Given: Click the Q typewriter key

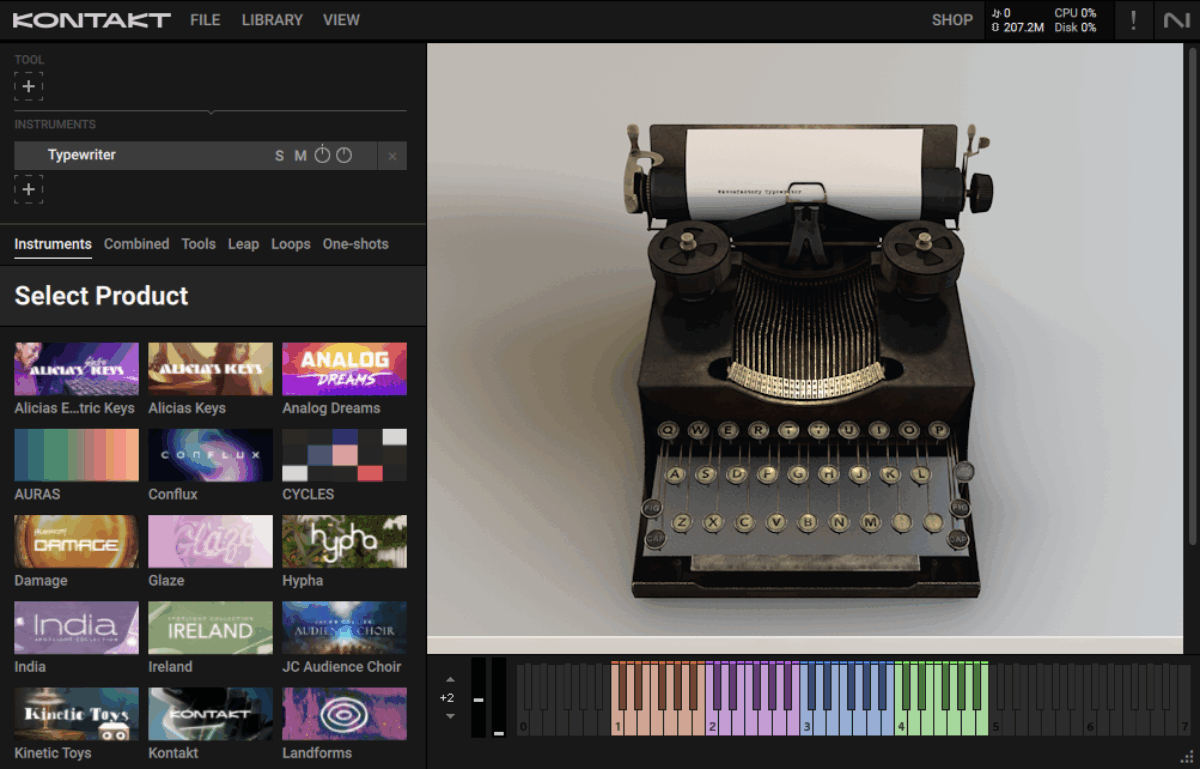Looking at the screenshot, I should pyautogui.click(x=668, y=429).
